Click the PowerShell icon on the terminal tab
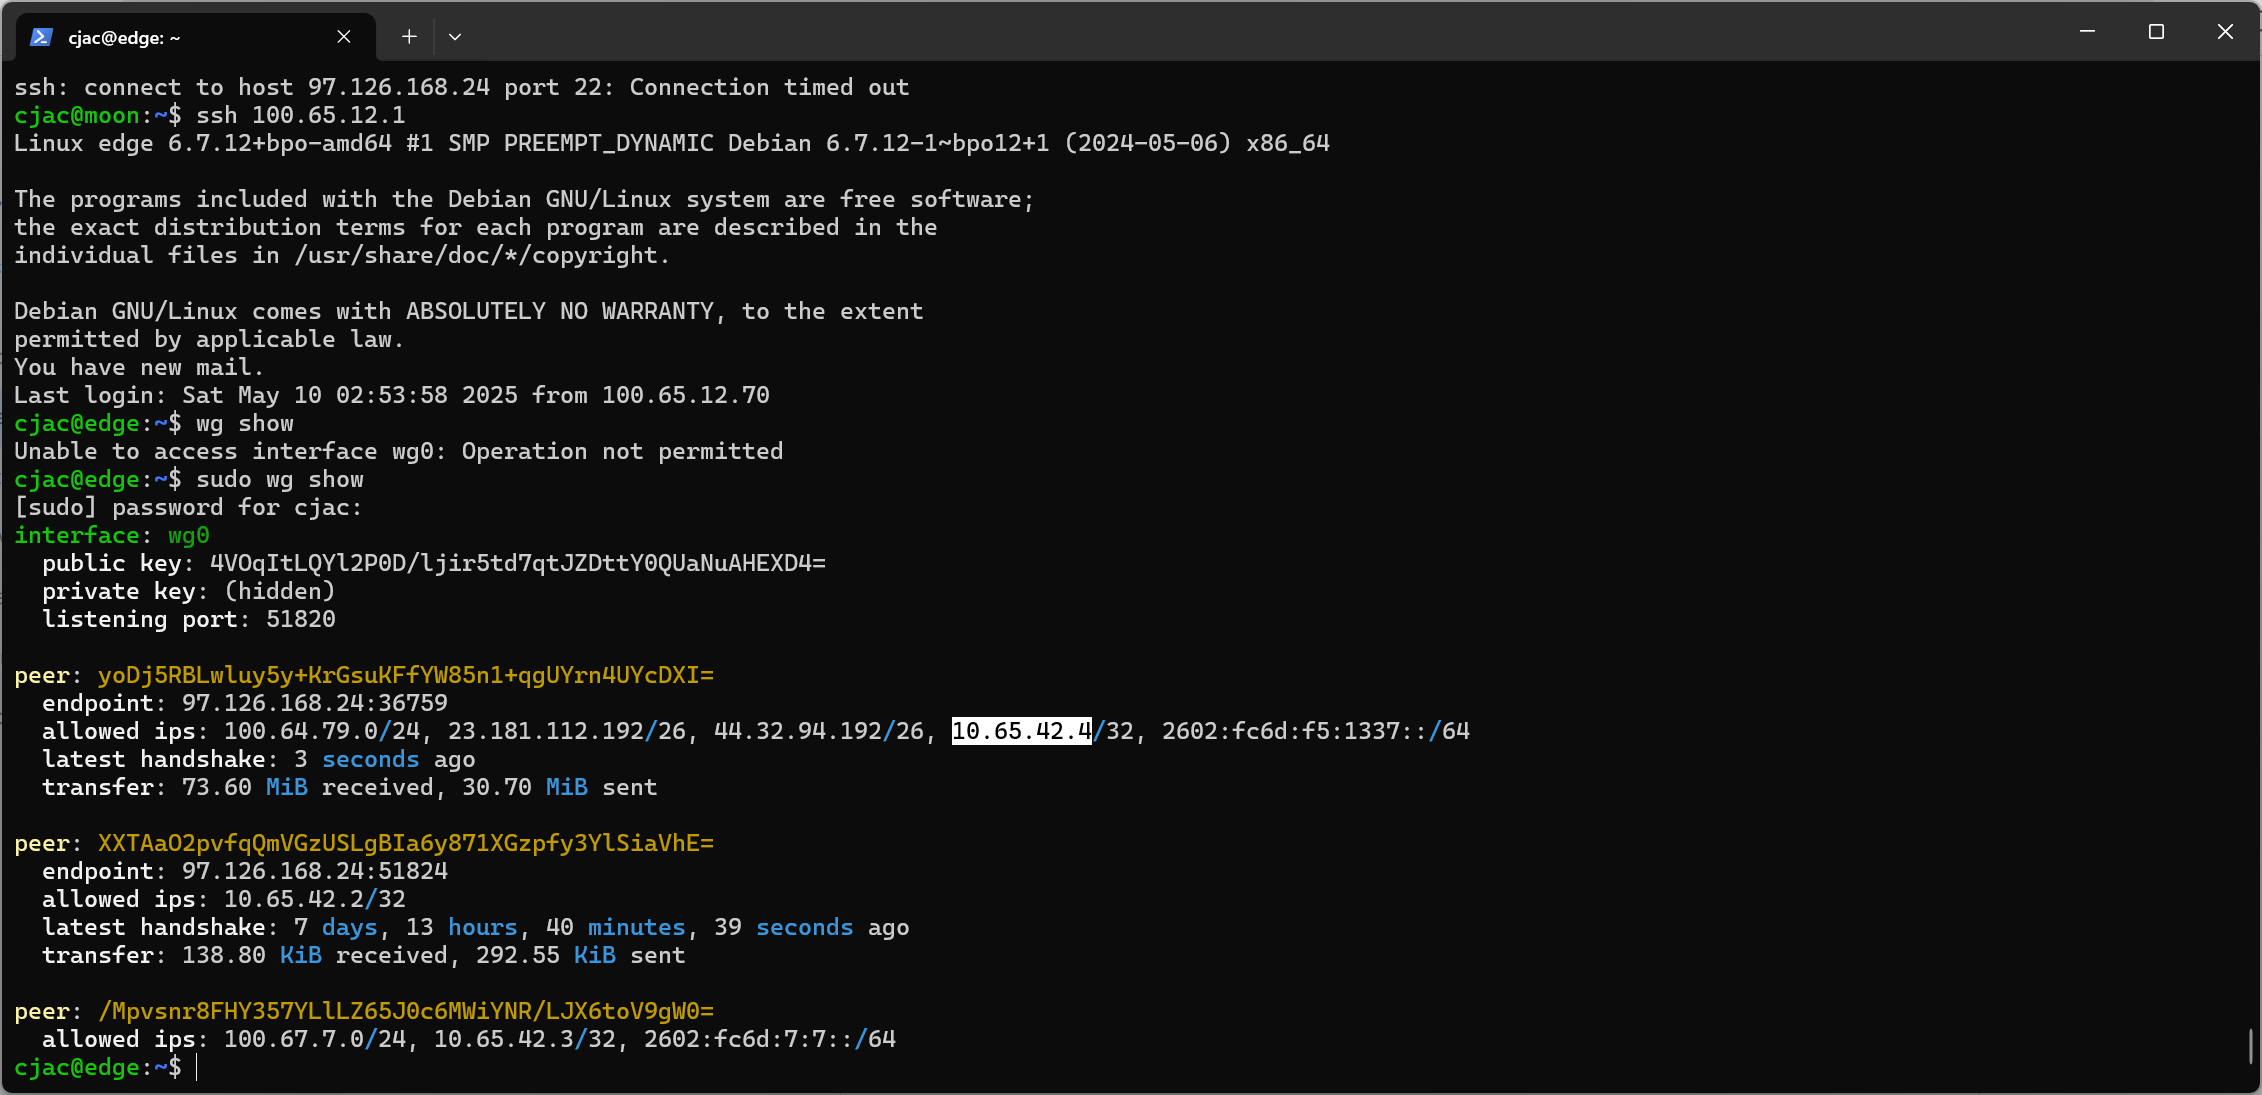Viewport: 2262px width, 1095px height. [41, 37]
